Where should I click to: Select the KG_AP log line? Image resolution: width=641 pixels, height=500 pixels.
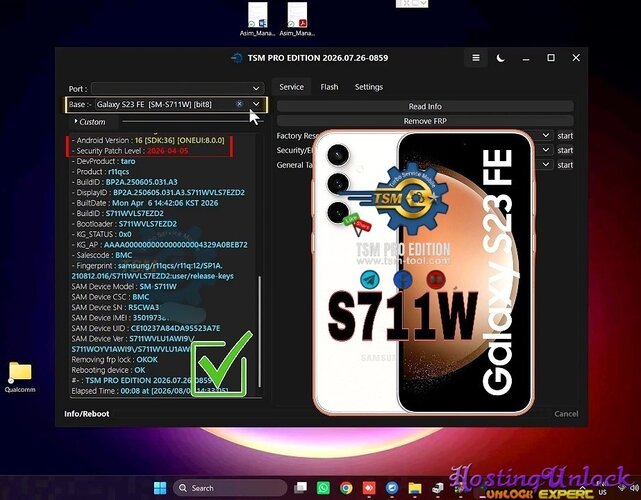tap(159, 245)
